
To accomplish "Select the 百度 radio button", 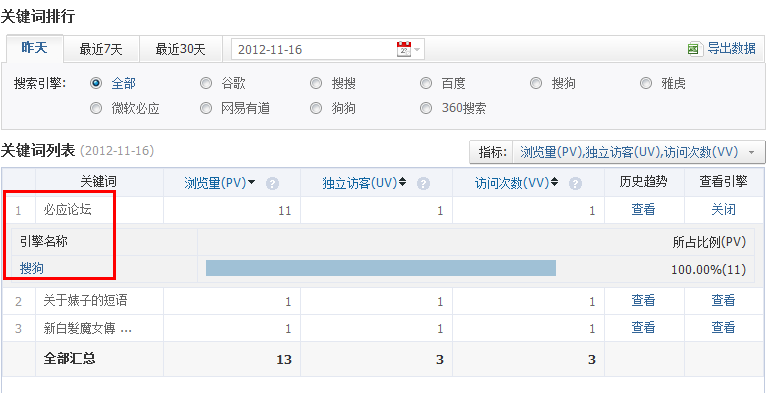I will click(426, 84).
